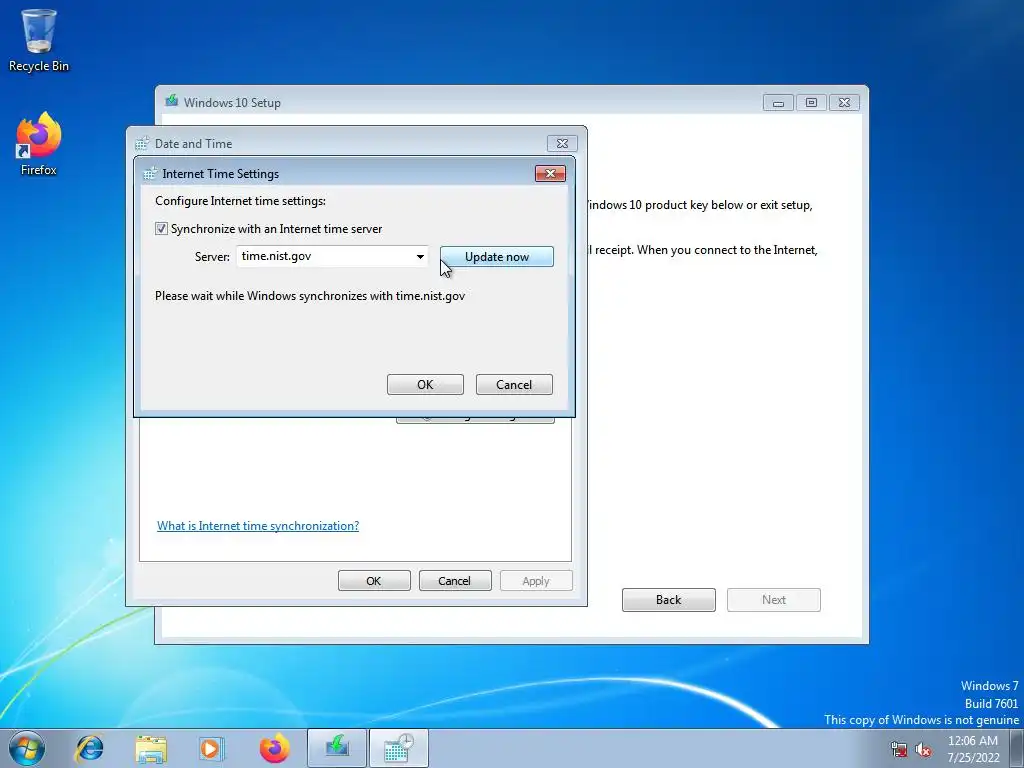Click OK in Internet Time Settings
The image size is (1024, 768).
[425, 385]
